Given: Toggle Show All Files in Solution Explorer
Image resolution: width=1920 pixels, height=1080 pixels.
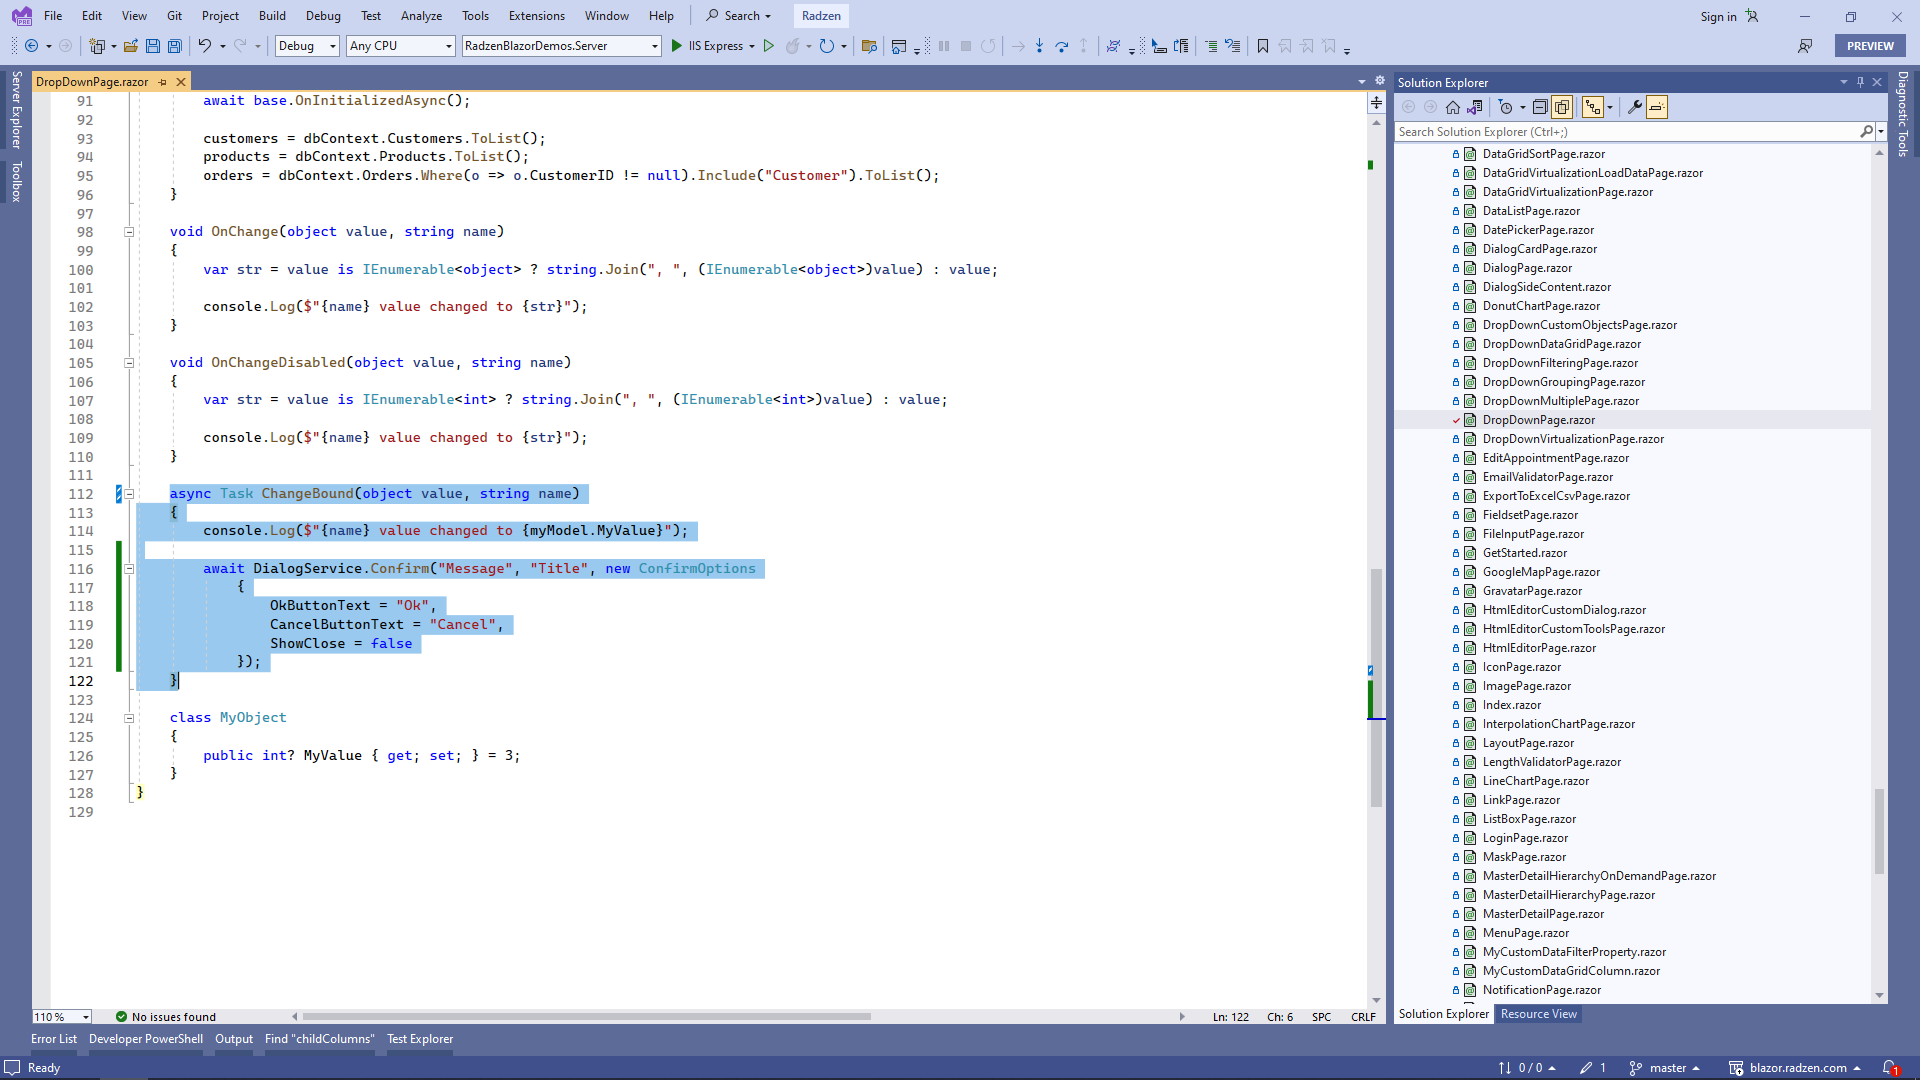Looking at the screenshot, I should pyautogui.click(x=1562, y=107).
